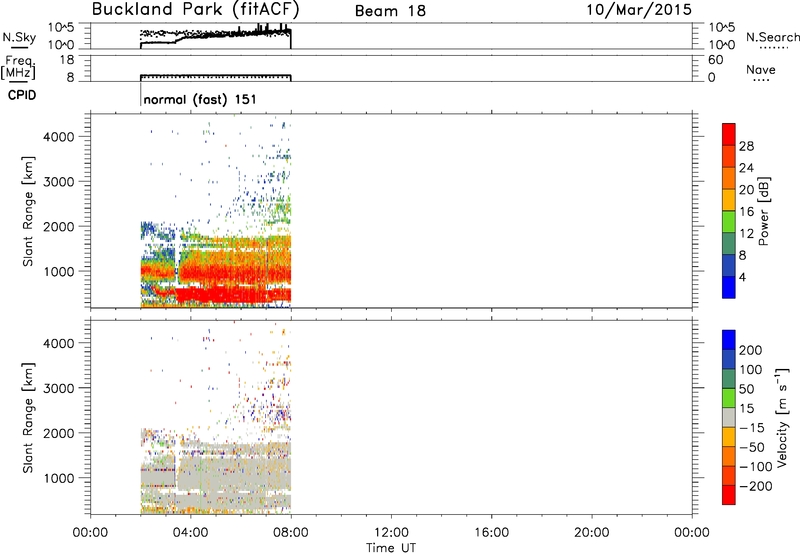Click the 'Velocity [m s-1]' colorbar title
Screen dimensions: 800x554
click(782, 417)
